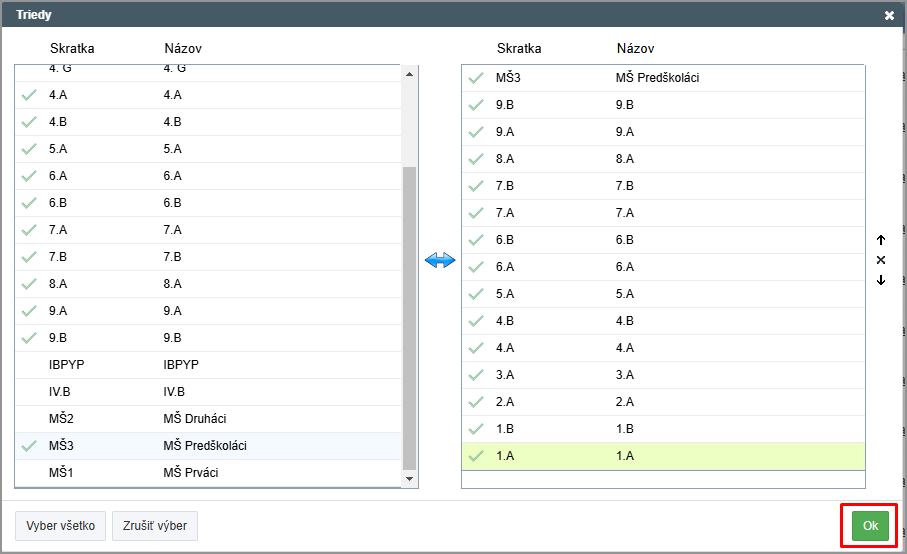
Task: Click scroll down arrow of left list
Action: (x=410, y=479)
